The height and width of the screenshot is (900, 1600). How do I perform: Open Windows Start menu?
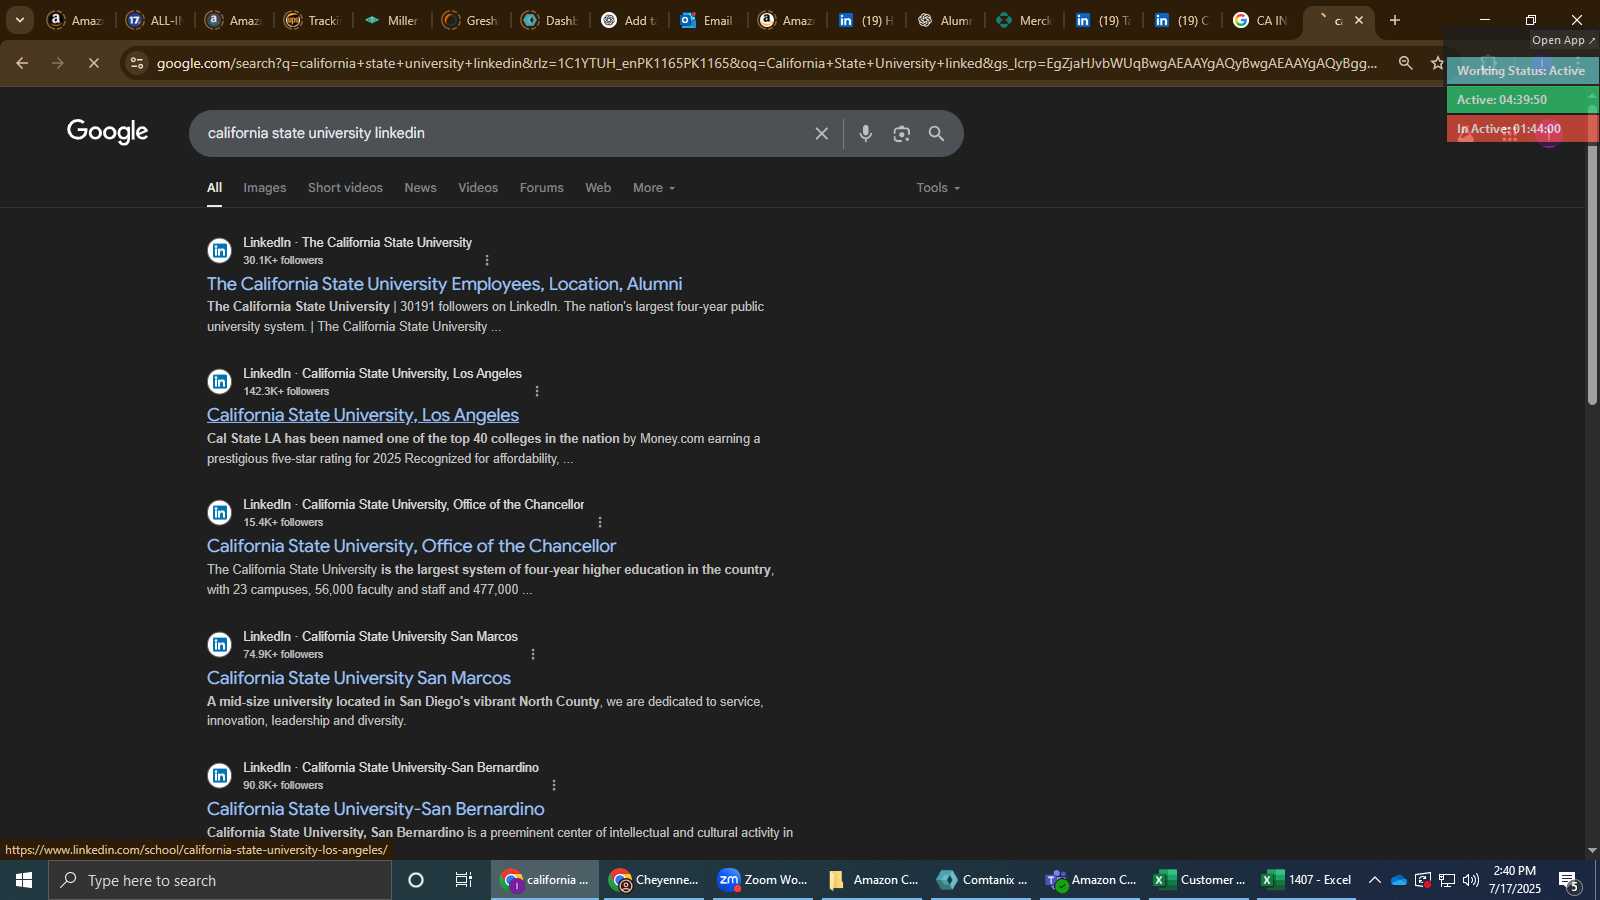tap(24, 880)
